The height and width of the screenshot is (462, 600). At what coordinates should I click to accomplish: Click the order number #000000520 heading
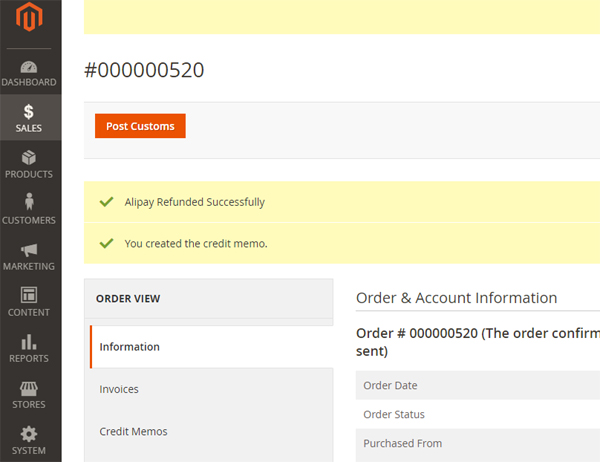pyautogui.click(x=144, y=70)
